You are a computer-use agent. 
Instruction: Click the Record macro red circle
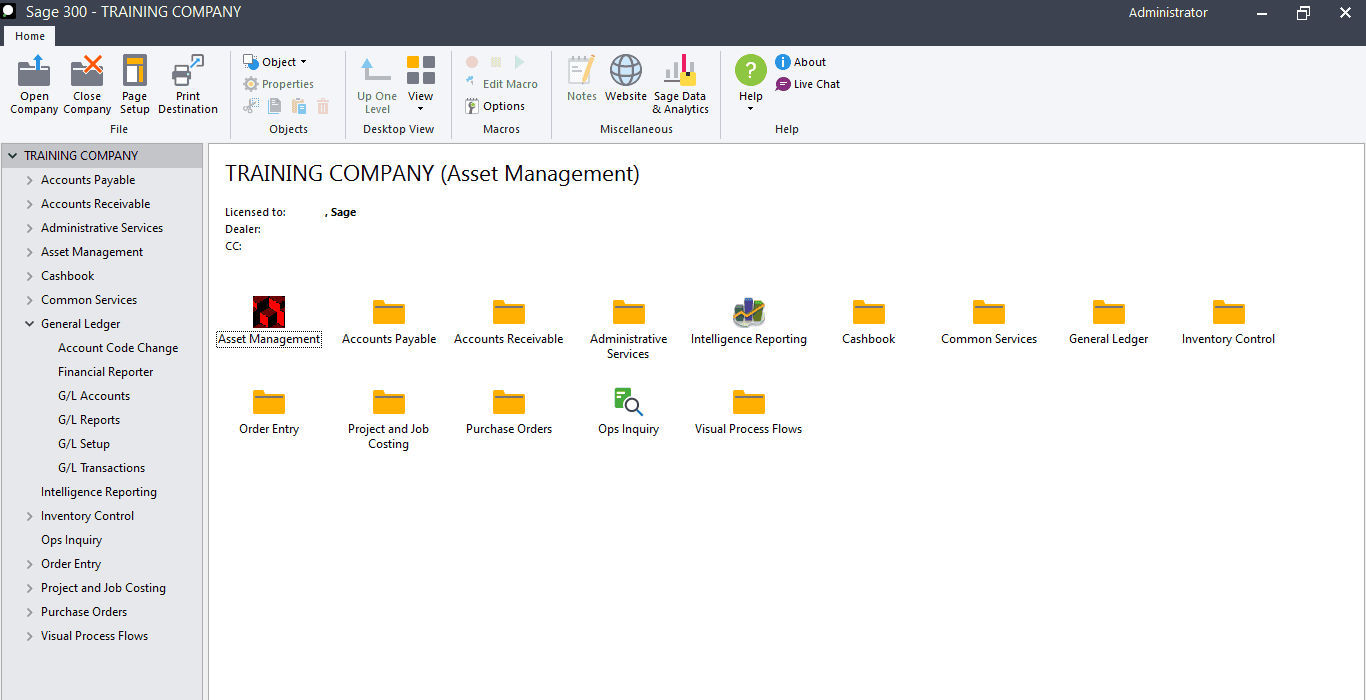pos(472,62)
